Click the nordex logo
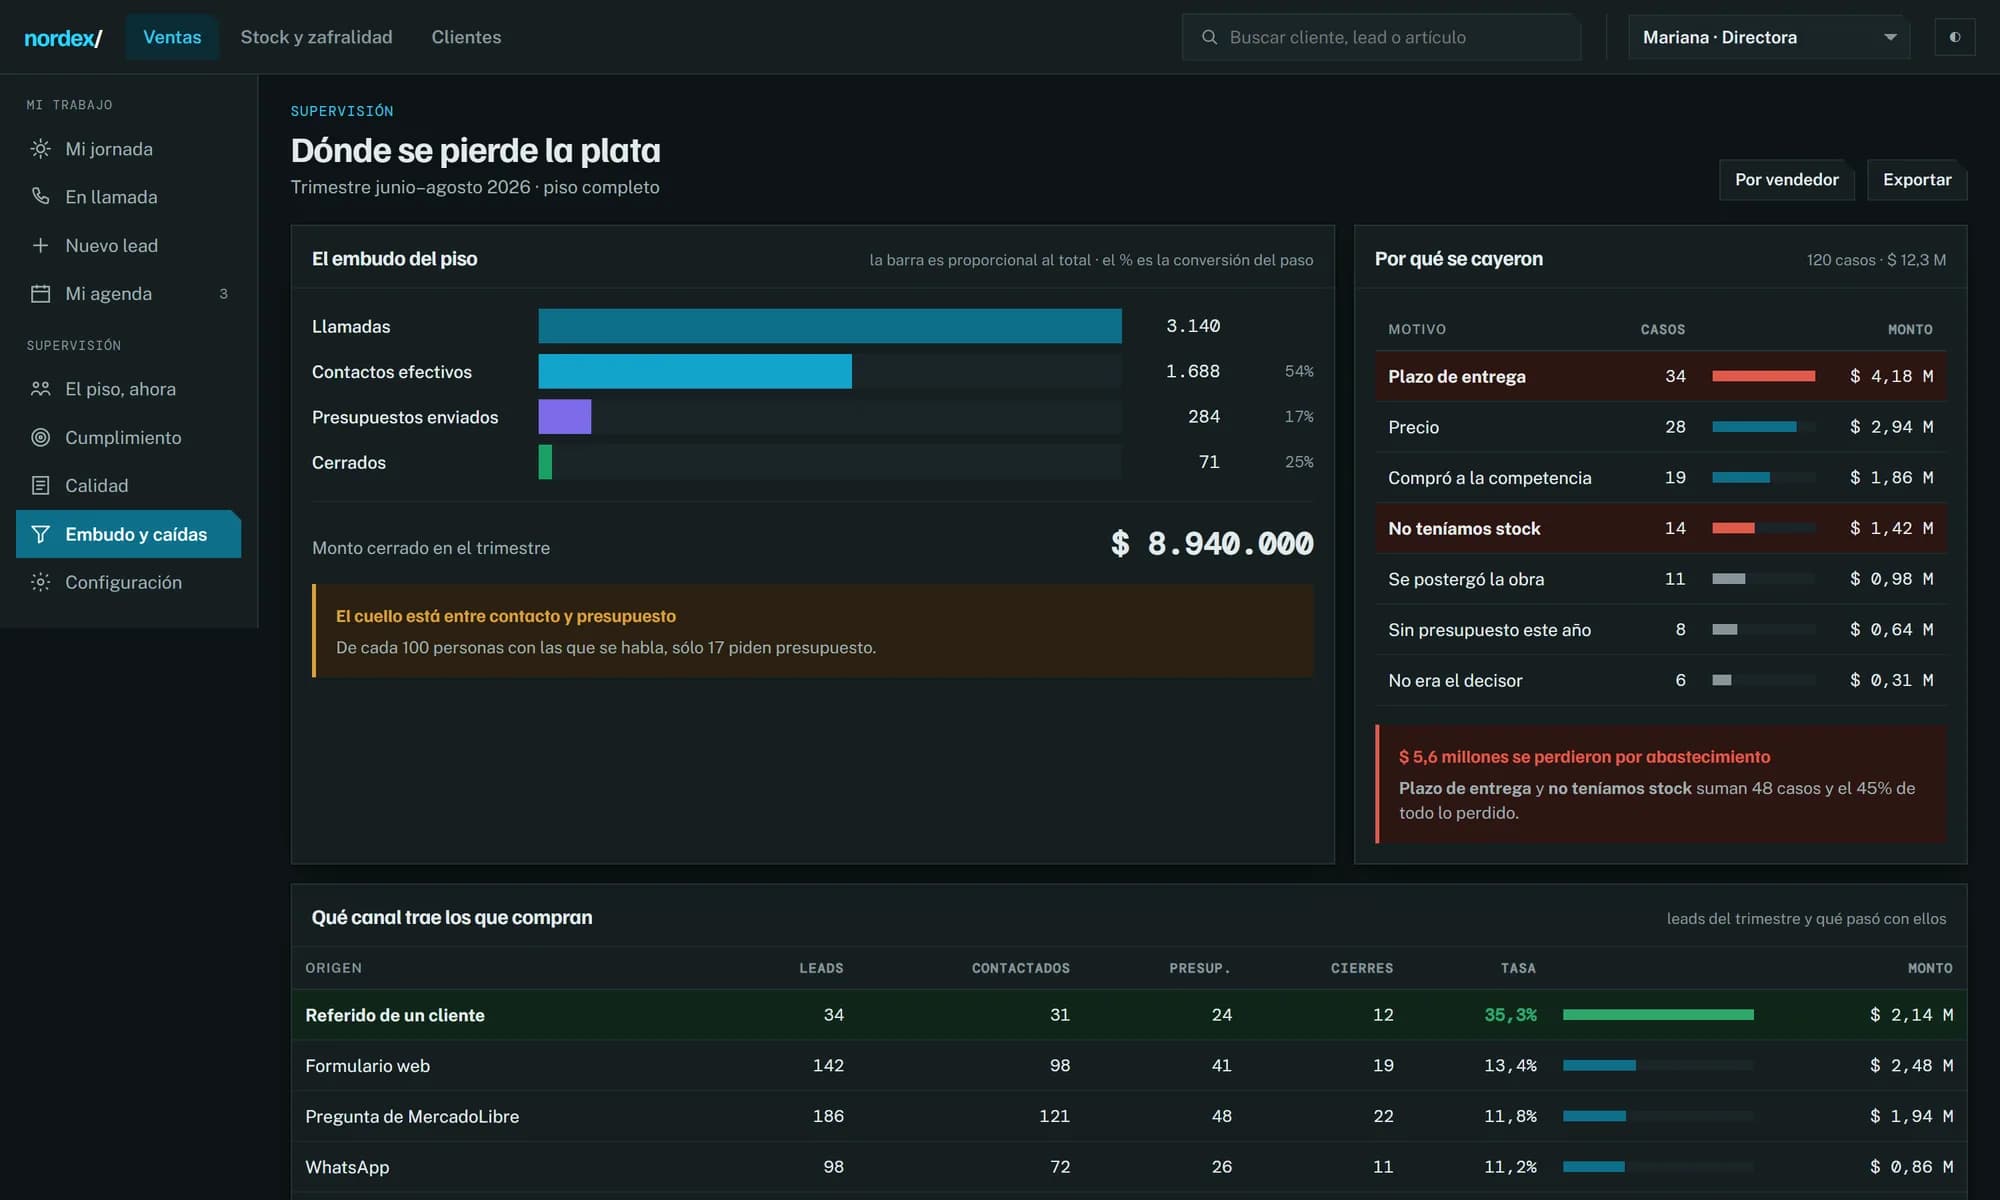Viewport: 2000px width, 1200px height. click(x=63, y=38)
